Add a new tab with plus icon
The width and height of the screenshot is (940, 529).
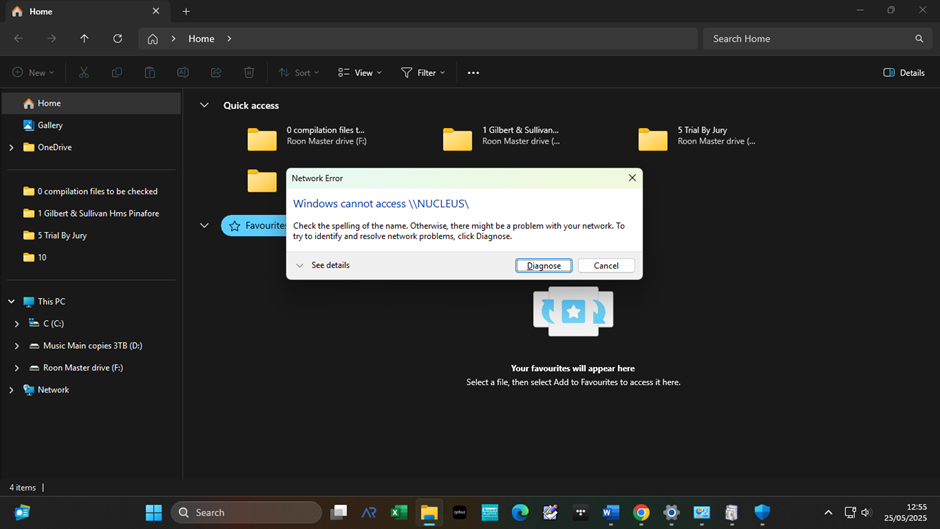tap(186, 11)
